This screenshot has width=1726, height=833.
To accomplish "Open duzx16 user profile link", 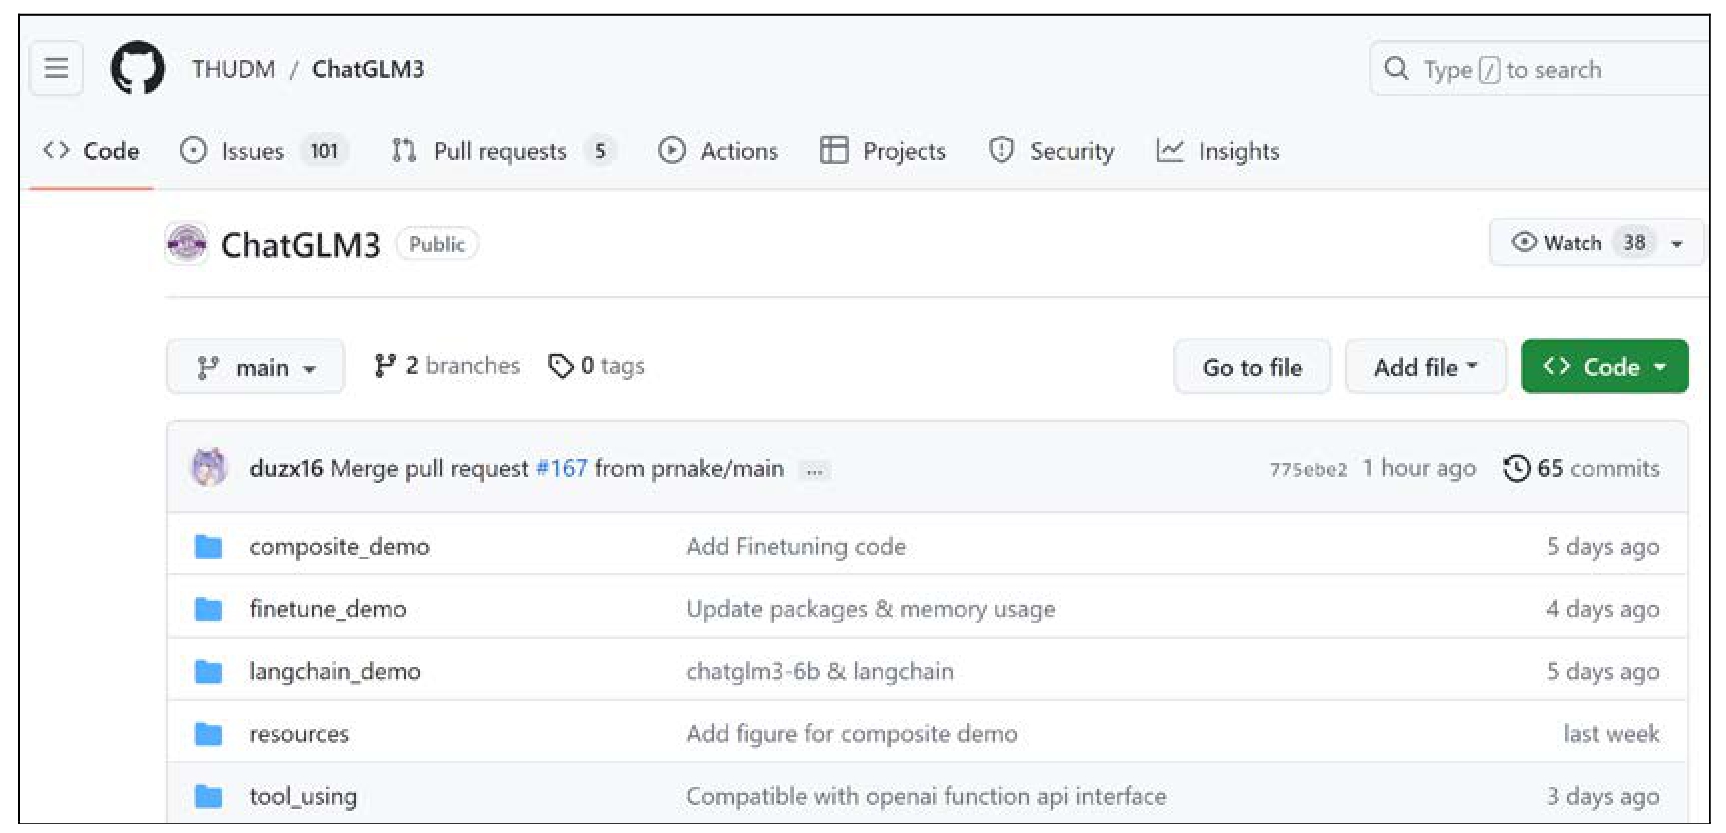I will click(x=286, y=468).
